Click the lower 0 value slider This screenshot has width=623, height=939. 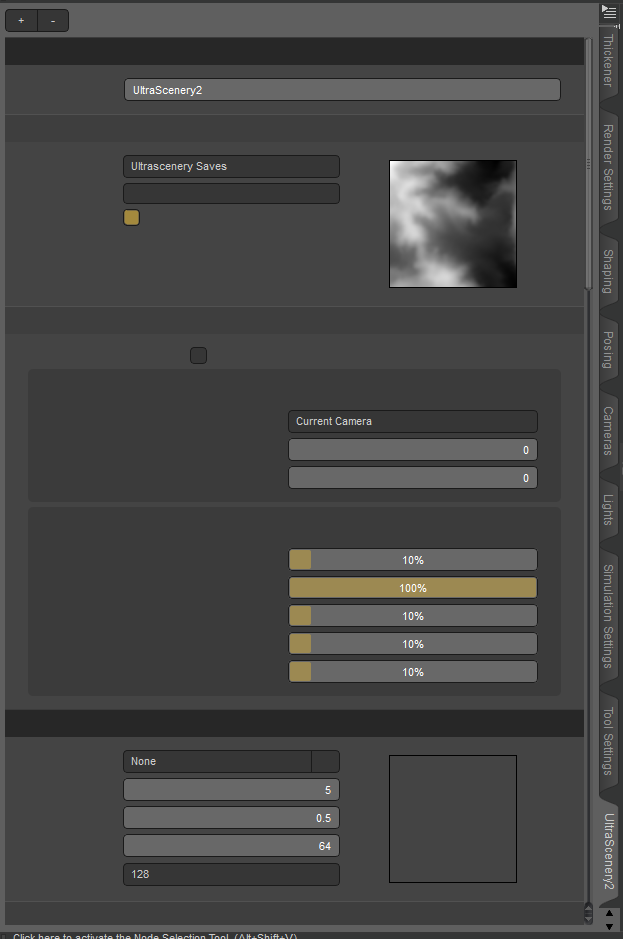pyautogui.click(x=413, y=478)
